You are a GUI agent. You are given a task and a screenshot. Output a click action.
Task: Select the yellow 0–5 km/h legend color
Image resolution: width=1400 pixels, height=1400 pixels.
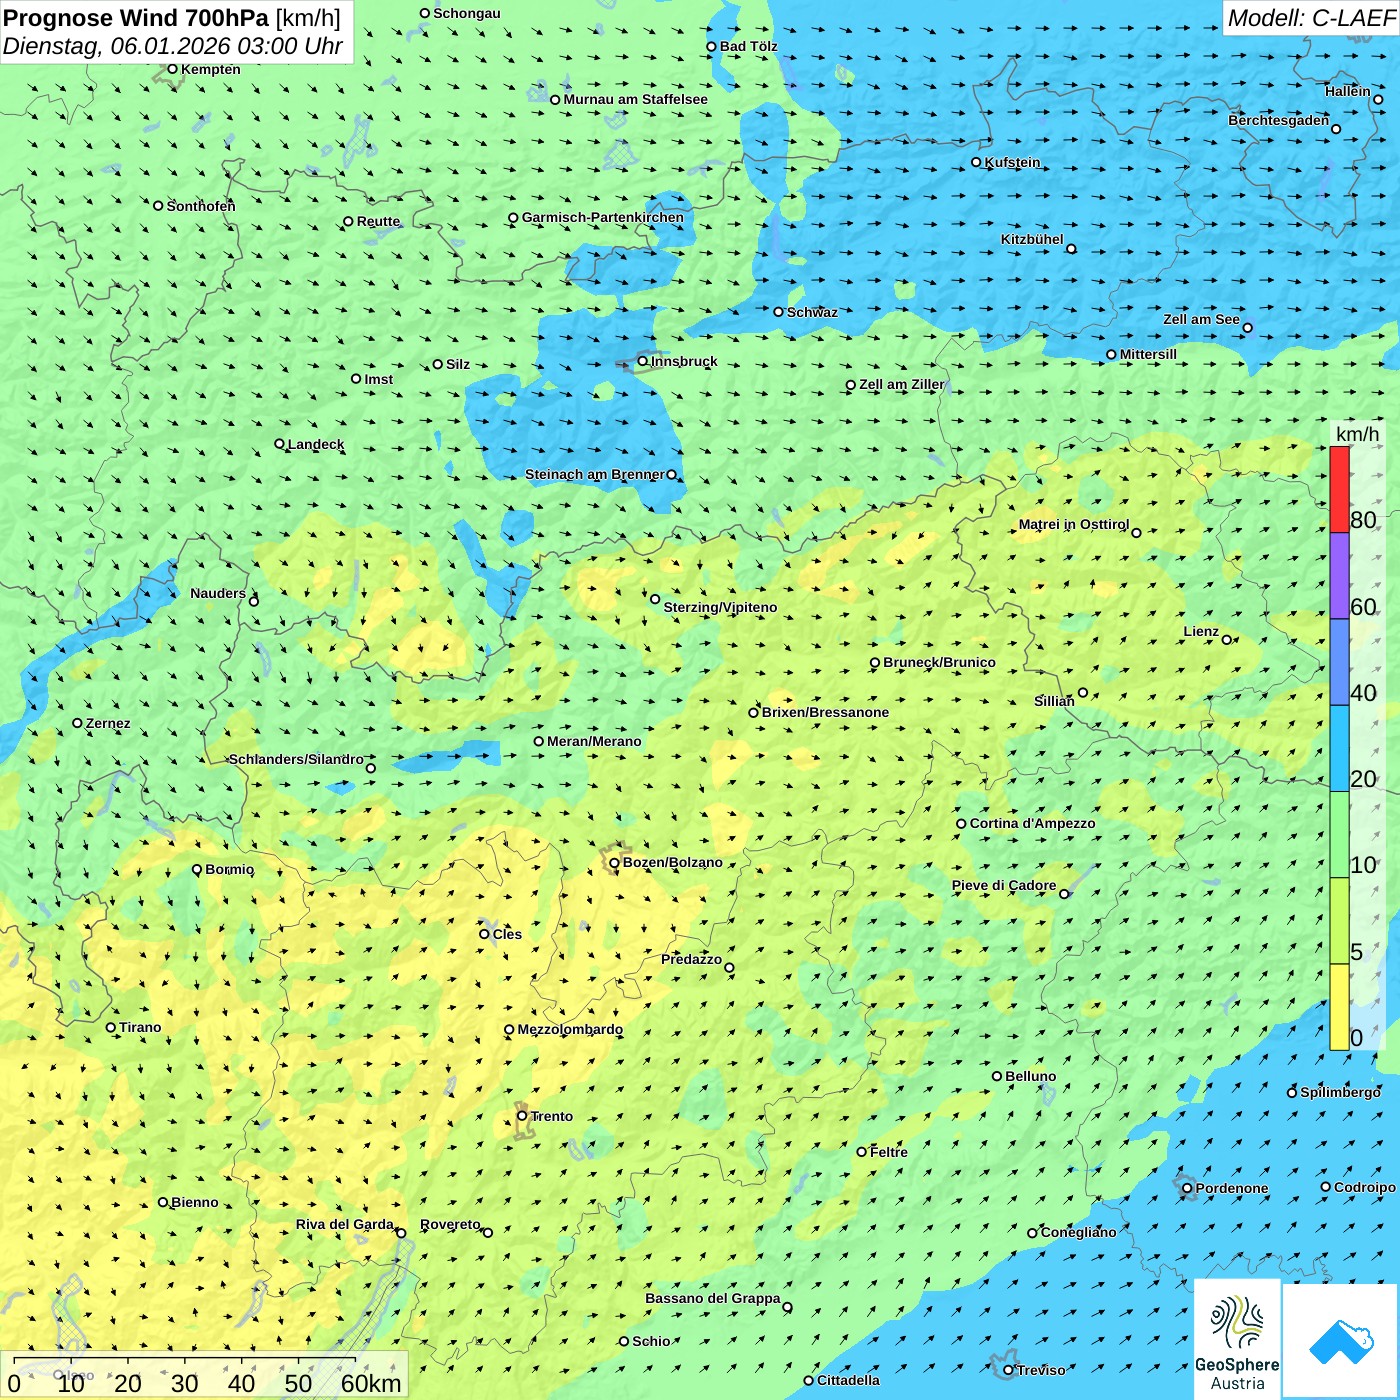[x=1339, y=1006]
